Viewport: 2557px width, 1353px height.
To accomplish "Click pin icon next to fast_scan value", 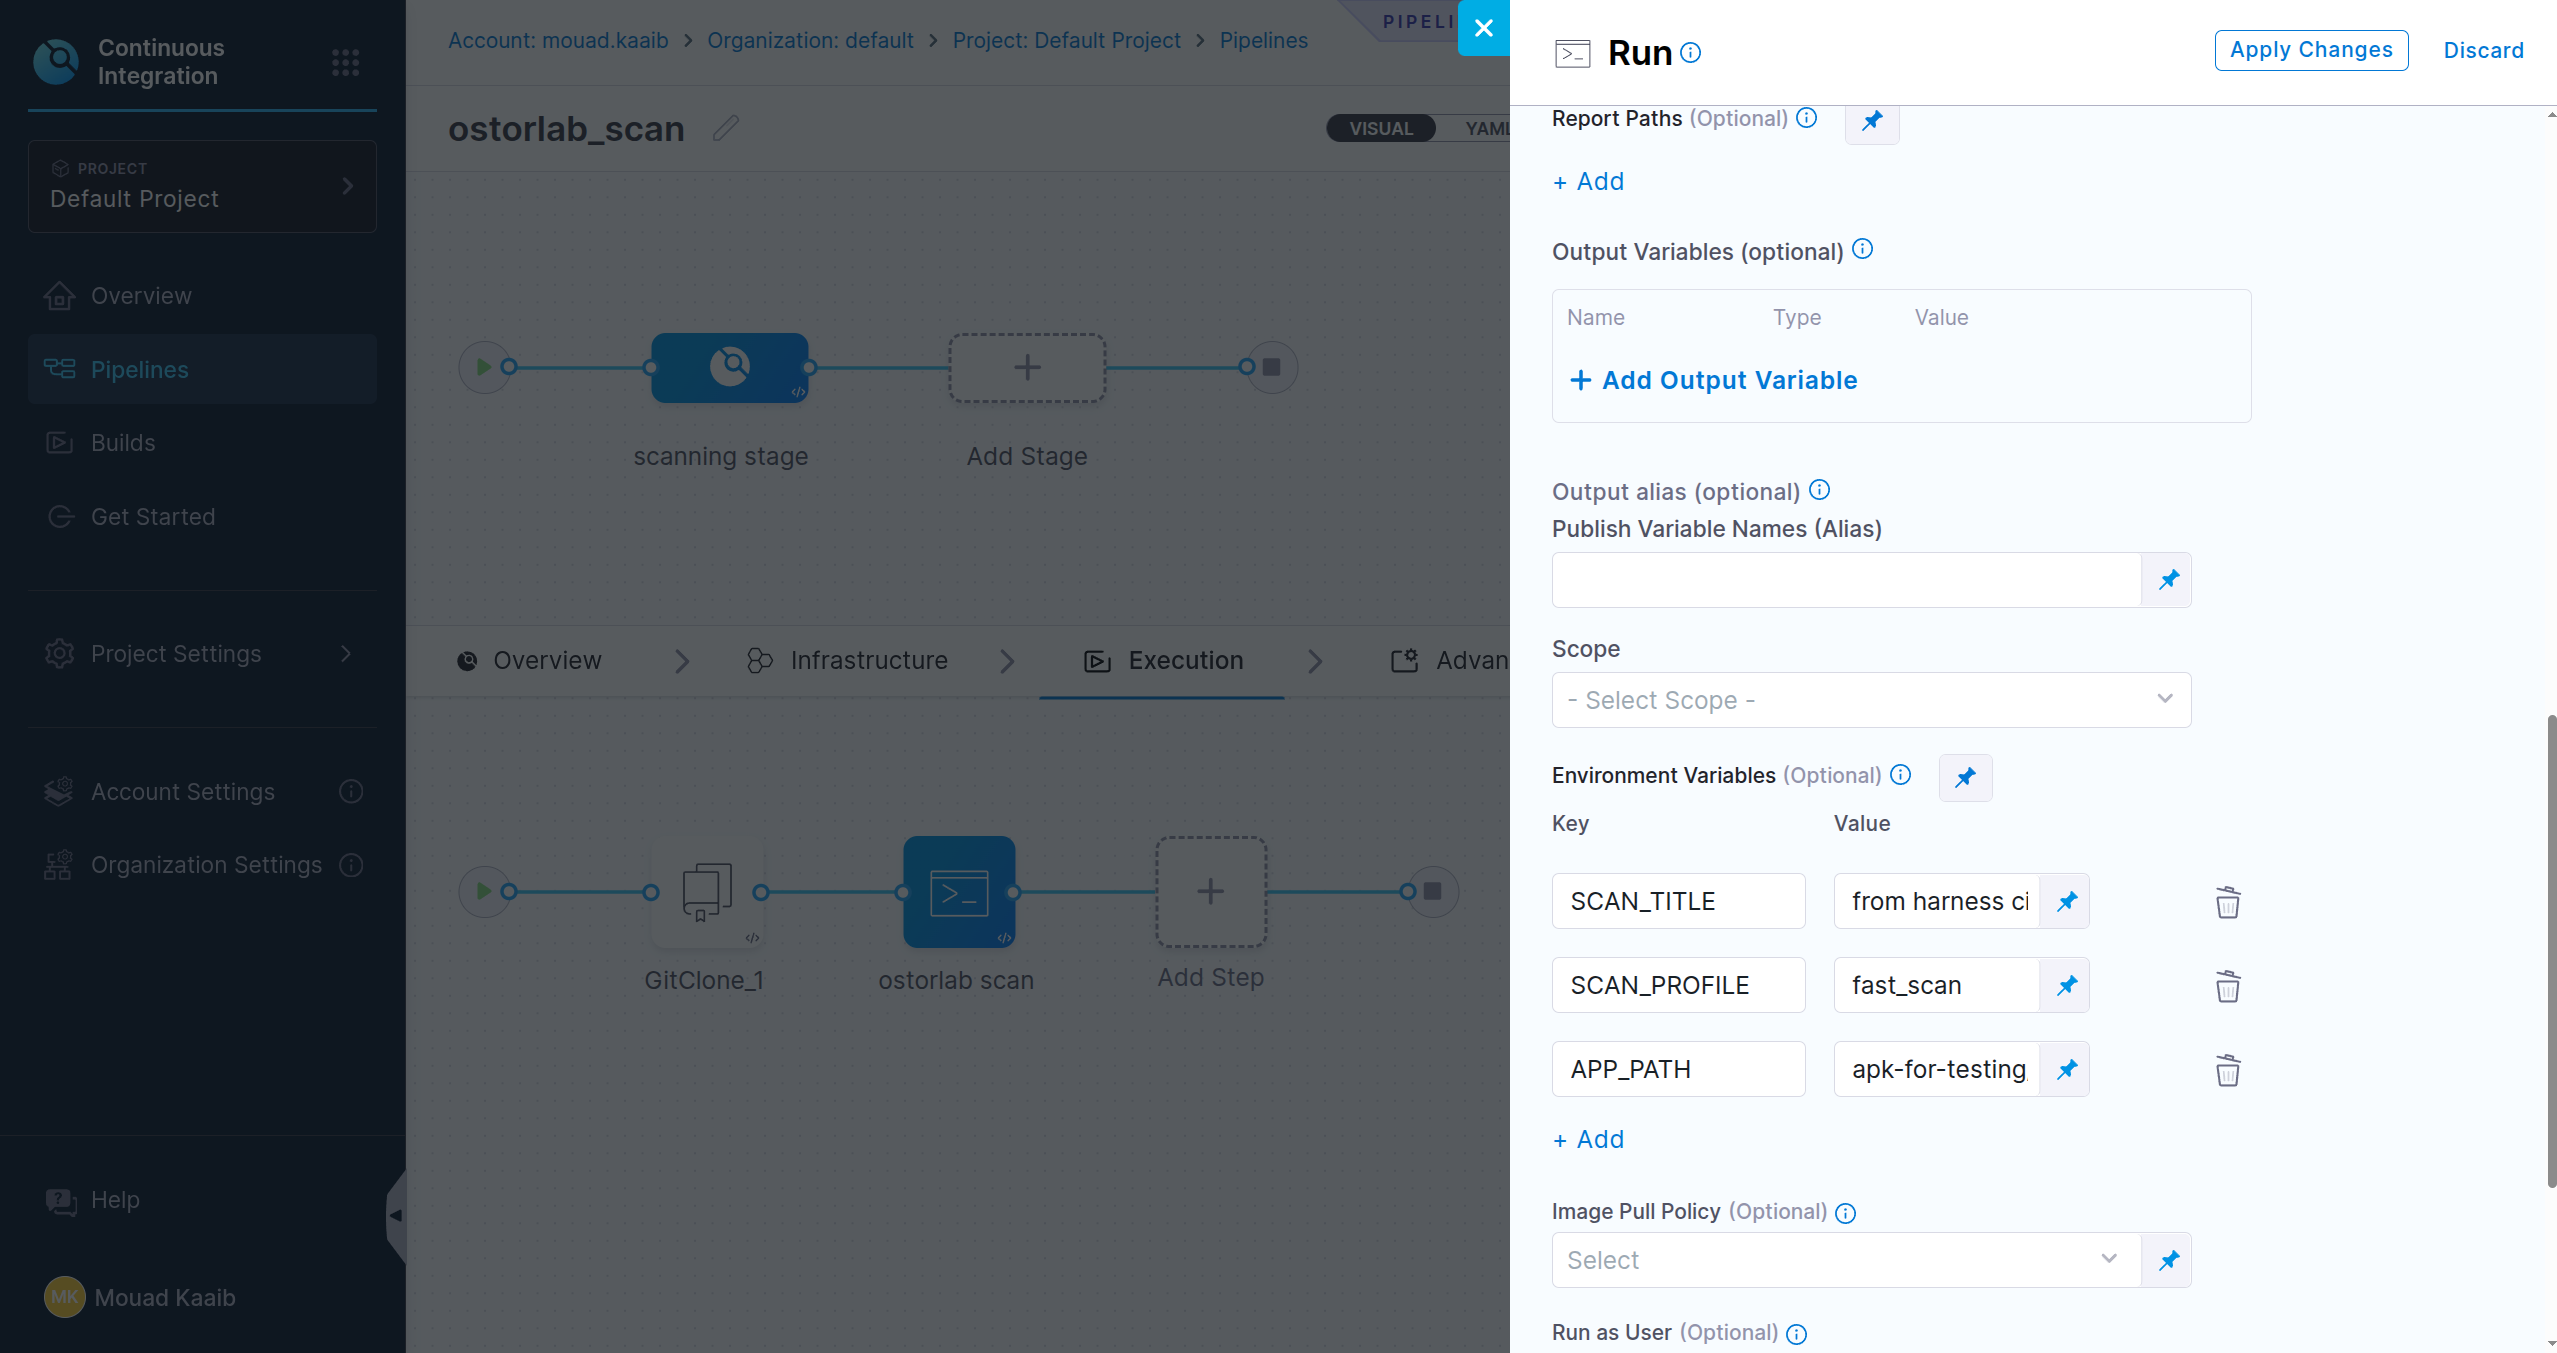I will 2066,985.
